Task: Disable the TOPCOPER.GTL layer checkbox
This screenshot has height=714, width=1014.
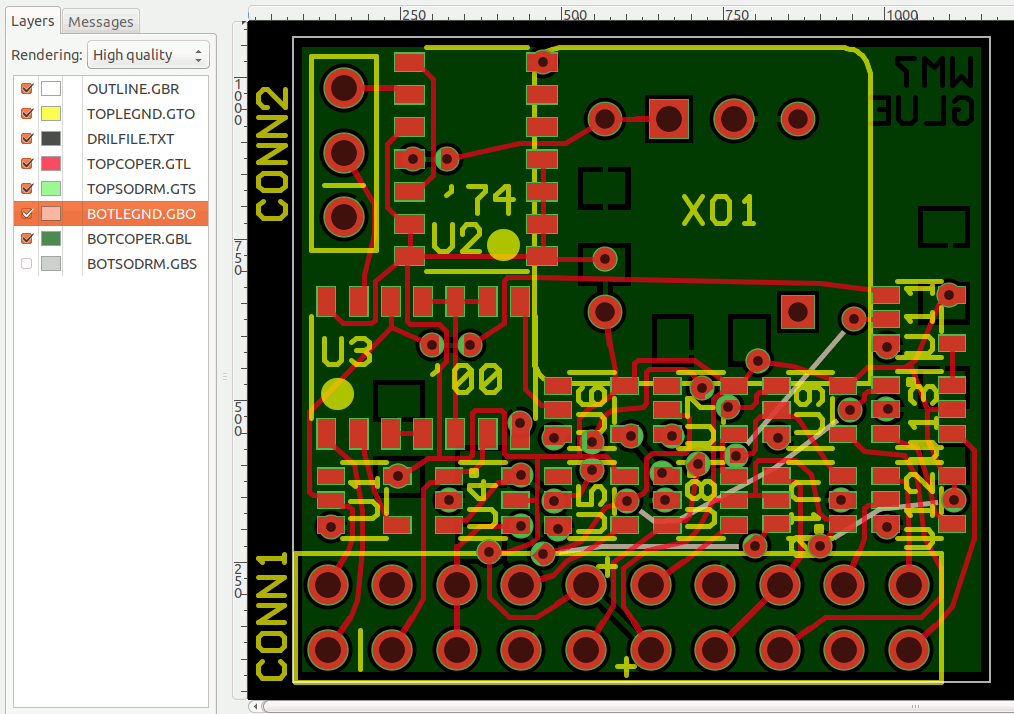Action: pyautogui.click(x=27, y=164)
